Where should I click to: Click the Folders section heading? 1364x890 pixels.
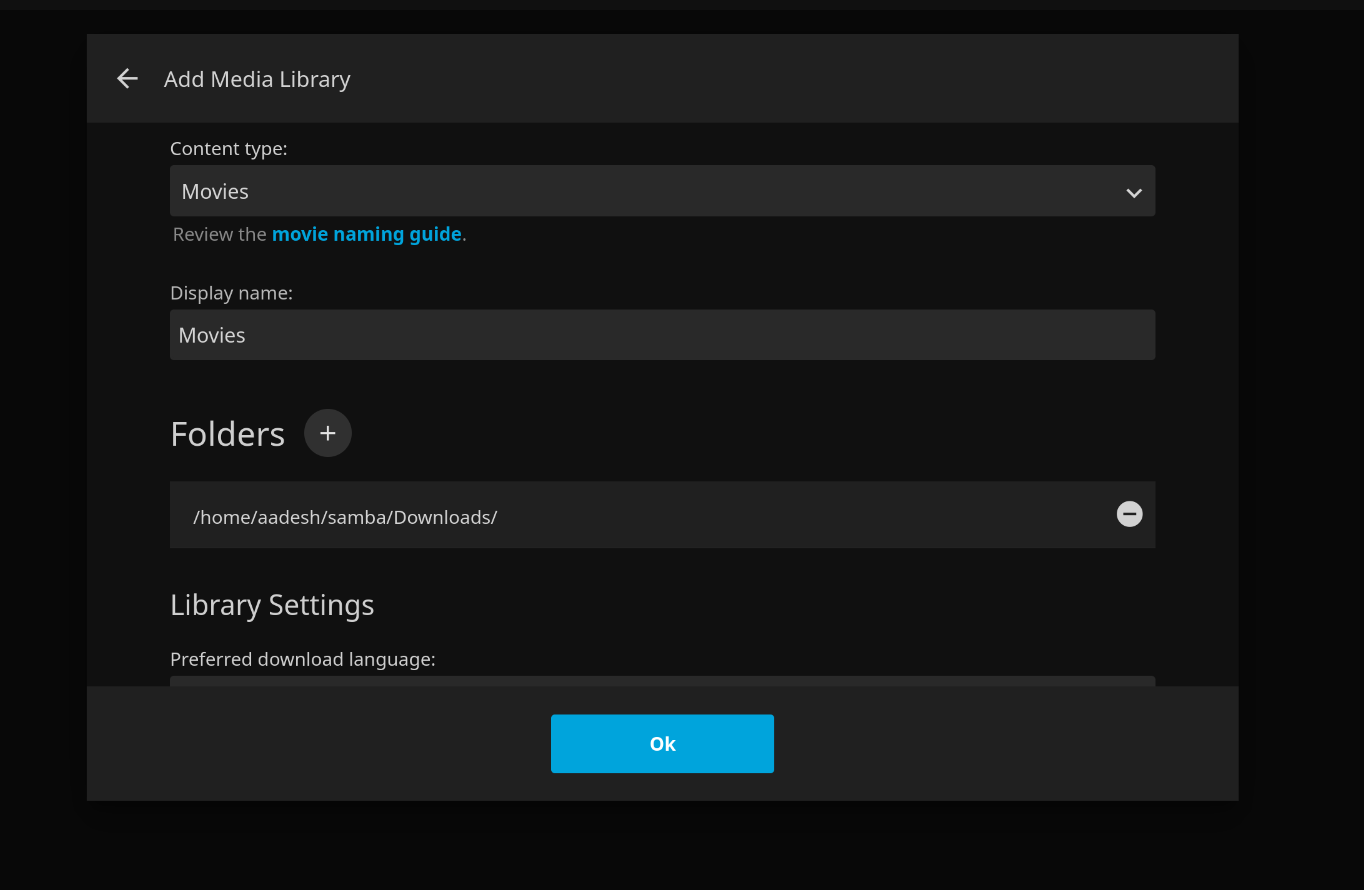pos(227,434)
